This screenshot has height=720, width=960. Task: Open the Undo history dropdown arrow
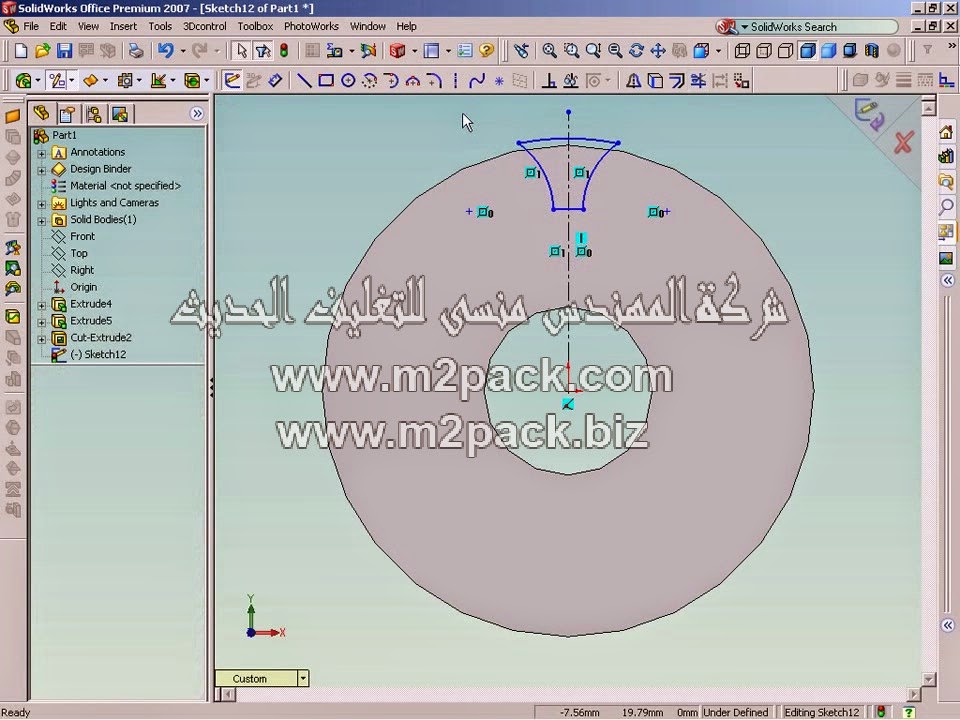(x=182, y=51)
